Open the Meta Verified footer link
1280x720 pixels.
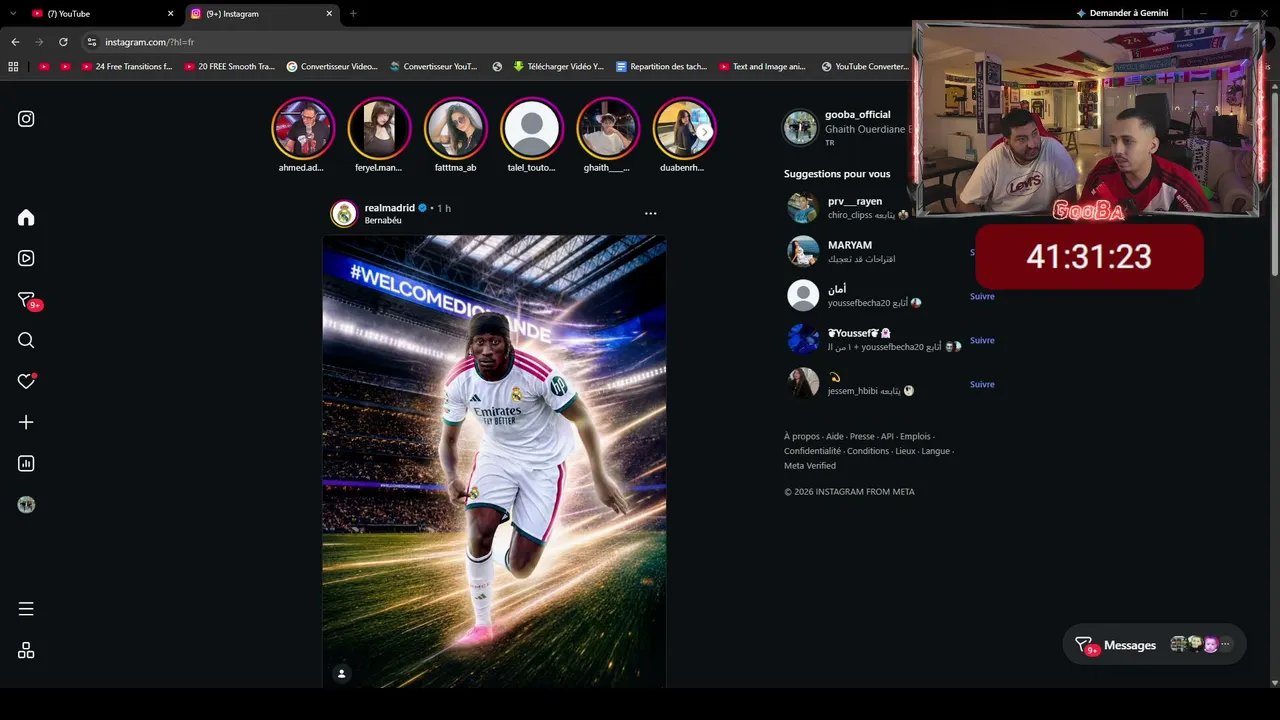pyautogui.click(x=810, y=466)
